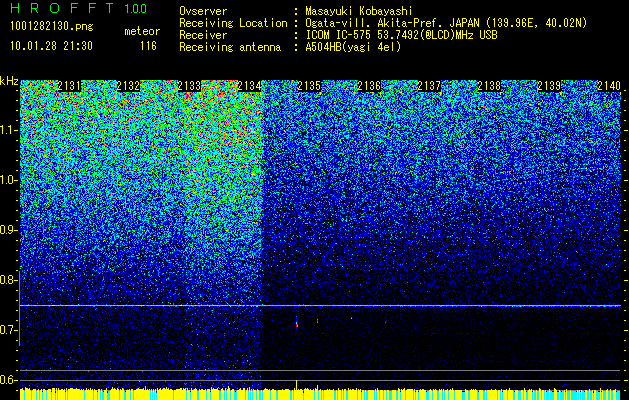The image size is (629, 400).
Task: Click the date stamp 10.01.28 21:30
Action: coord(51,46)
